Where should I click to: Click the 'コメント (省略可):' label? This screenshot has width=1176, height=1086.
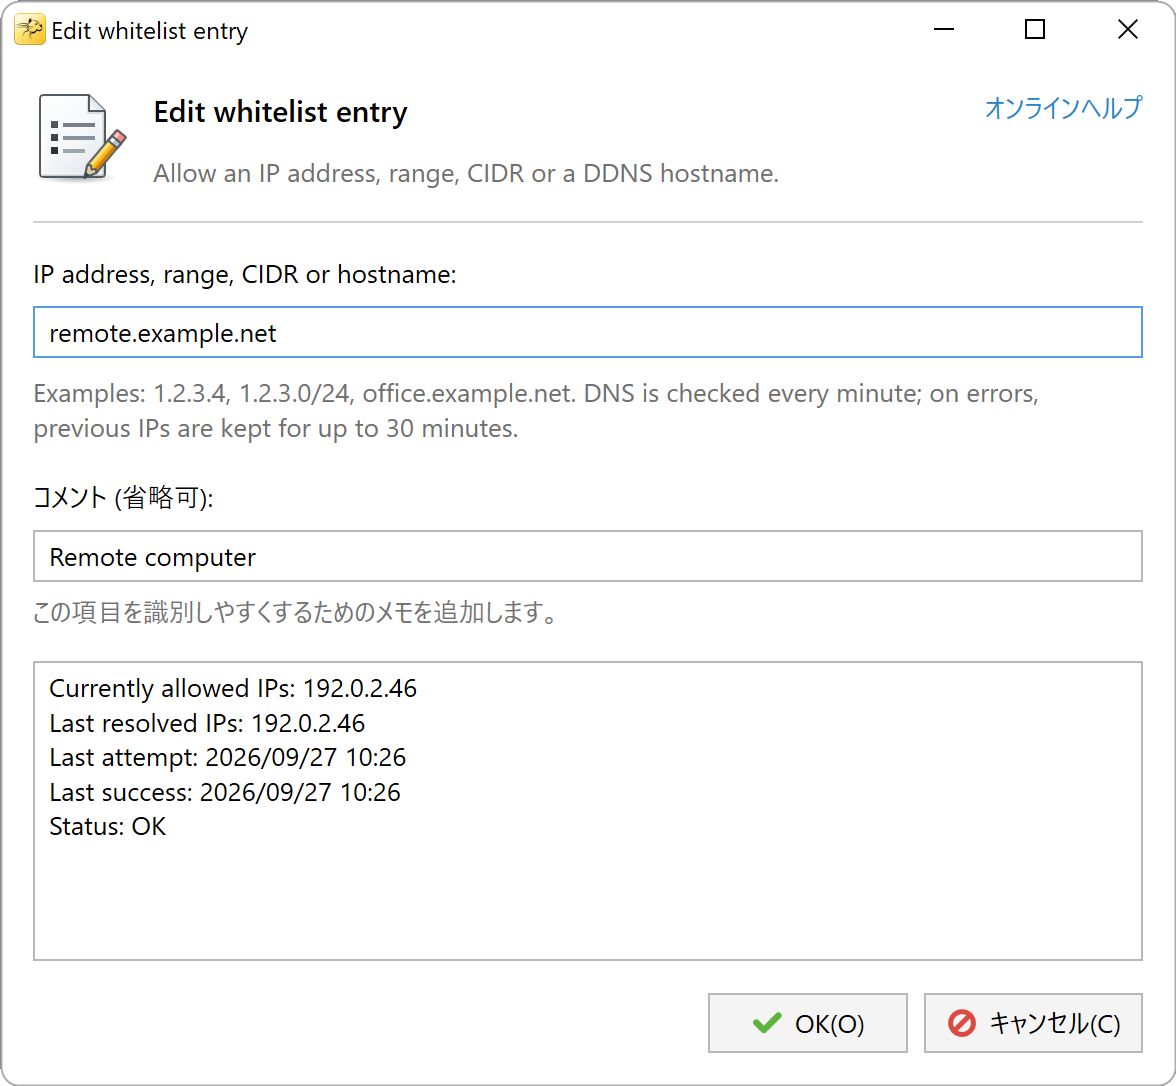(124, 497)
